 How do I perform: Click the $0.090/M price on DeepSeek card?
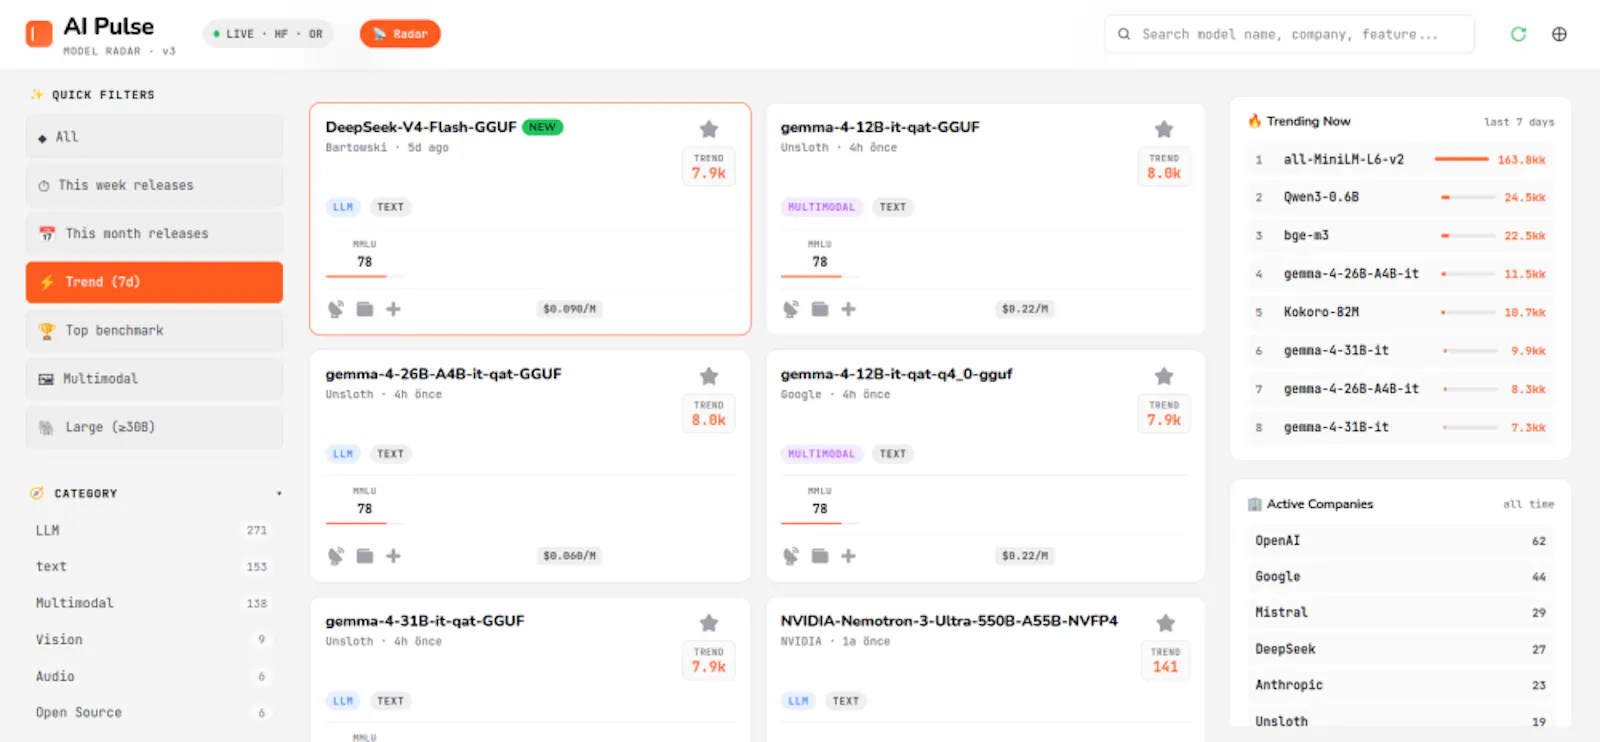click(x=569, y=309)
